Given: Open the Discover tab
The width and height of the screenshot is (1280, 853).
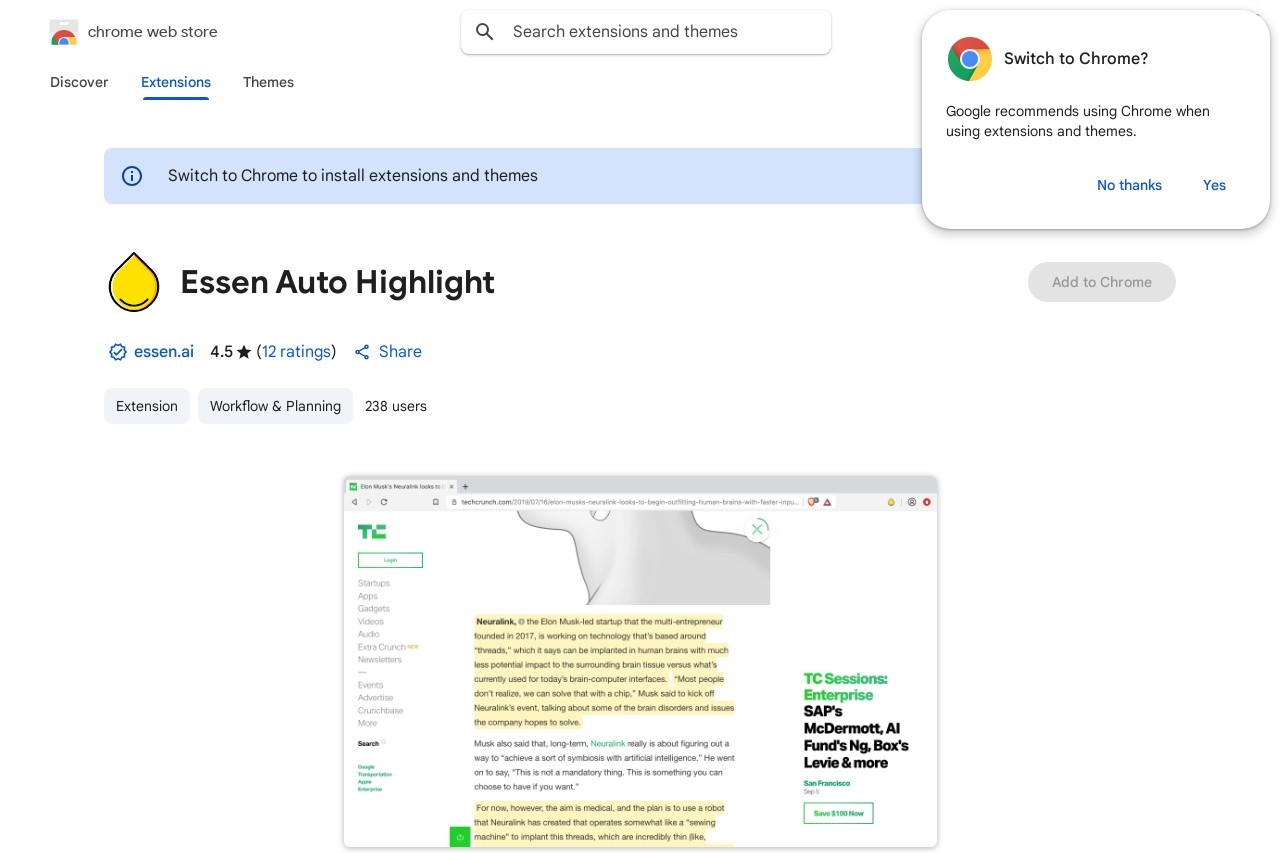Looking at the screenshot, I should tap(79, 82).
